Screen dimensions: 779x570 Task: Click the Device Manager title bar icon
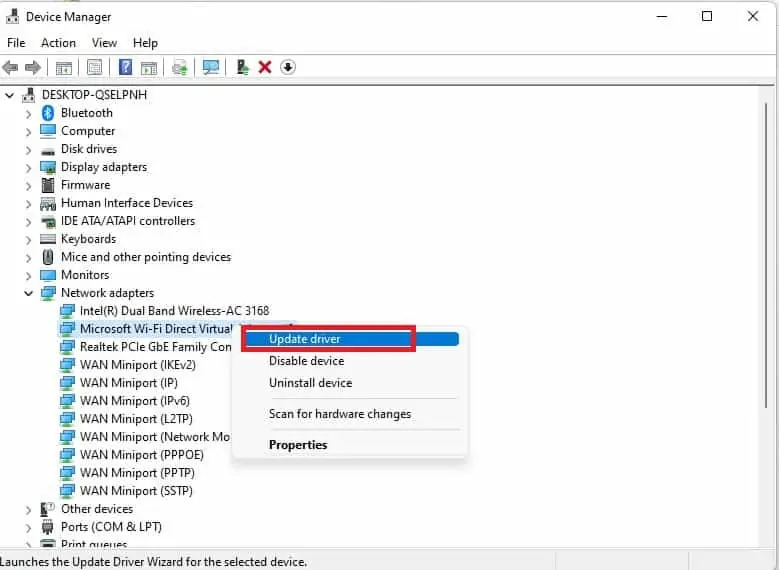(x=12, y=16)
